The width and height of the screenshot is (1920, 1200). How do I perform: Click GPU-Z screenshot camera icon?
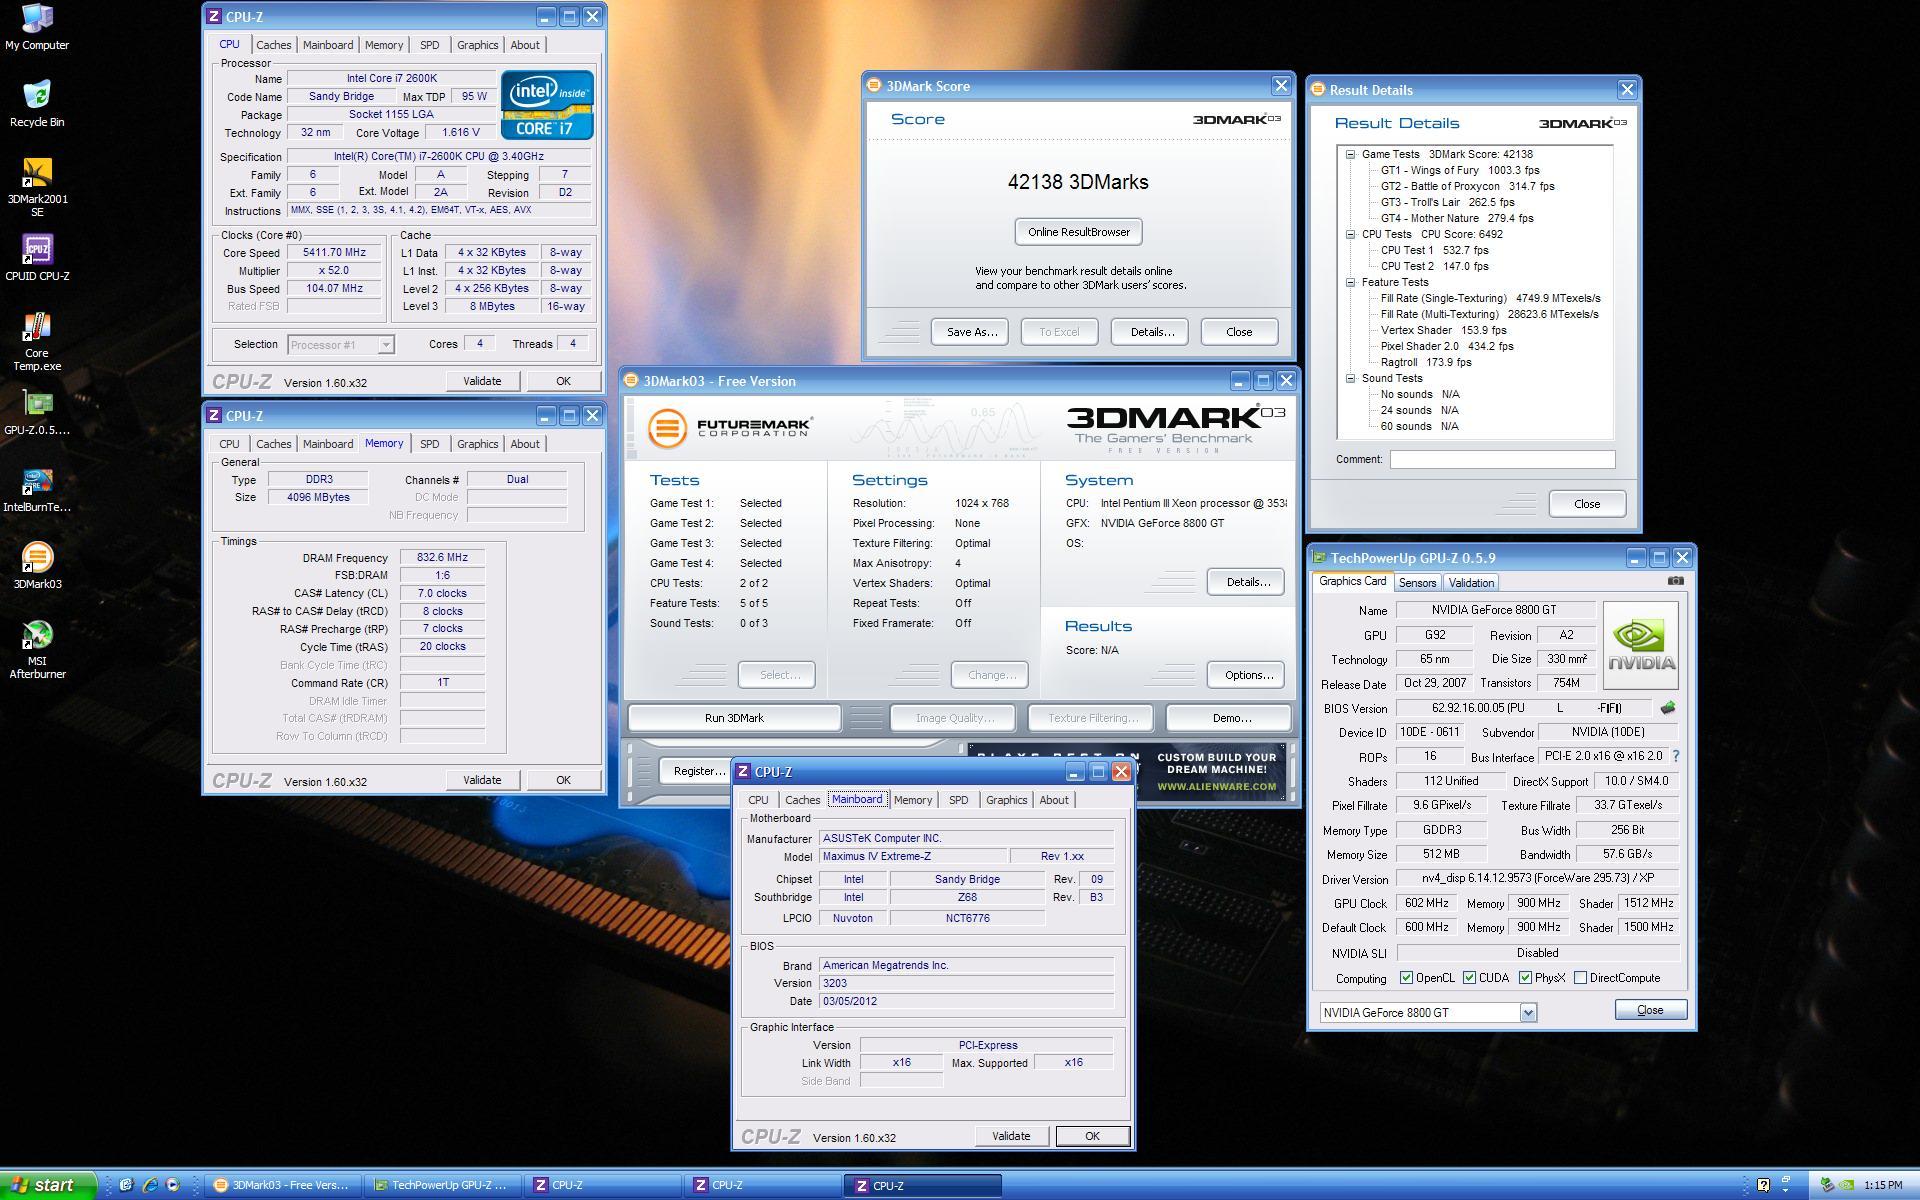pyautogui.click(x=1676, y=581)
